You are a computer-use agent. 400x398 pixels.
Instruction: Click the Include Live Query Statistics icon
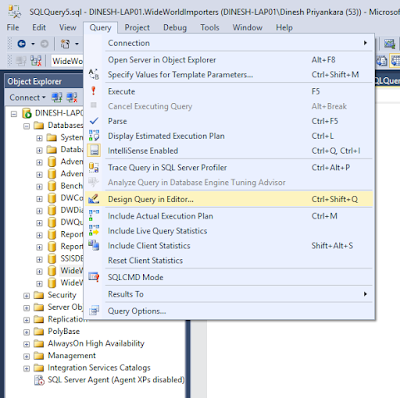(94, 231)
